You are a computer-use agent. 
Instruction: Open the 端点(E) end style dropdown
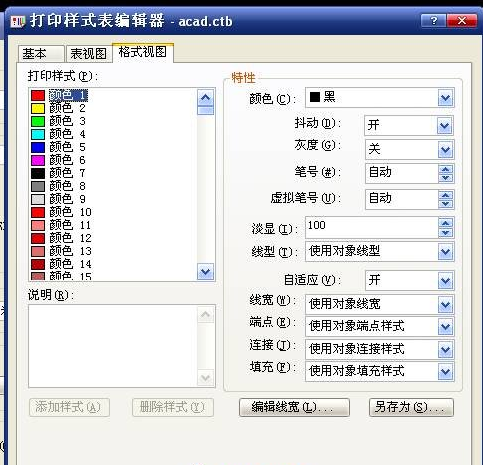[x=446, y=327]
